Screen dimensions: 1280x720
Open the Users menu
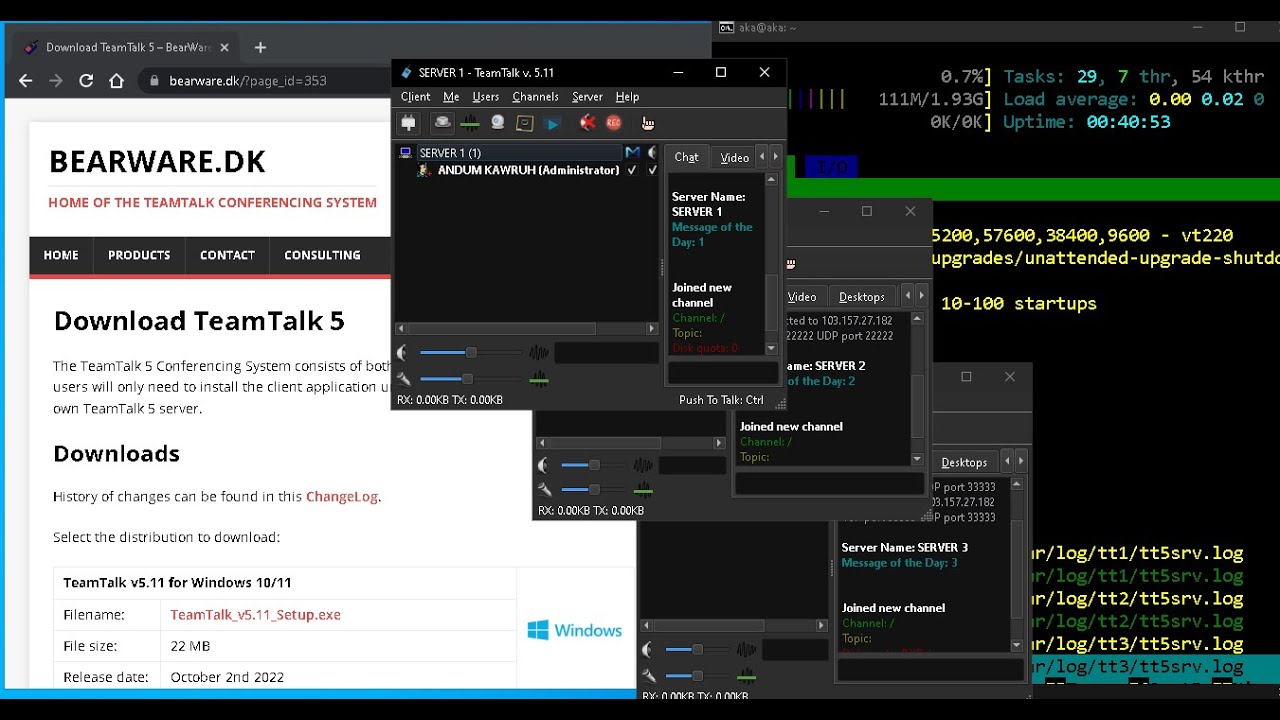[485, 97]
